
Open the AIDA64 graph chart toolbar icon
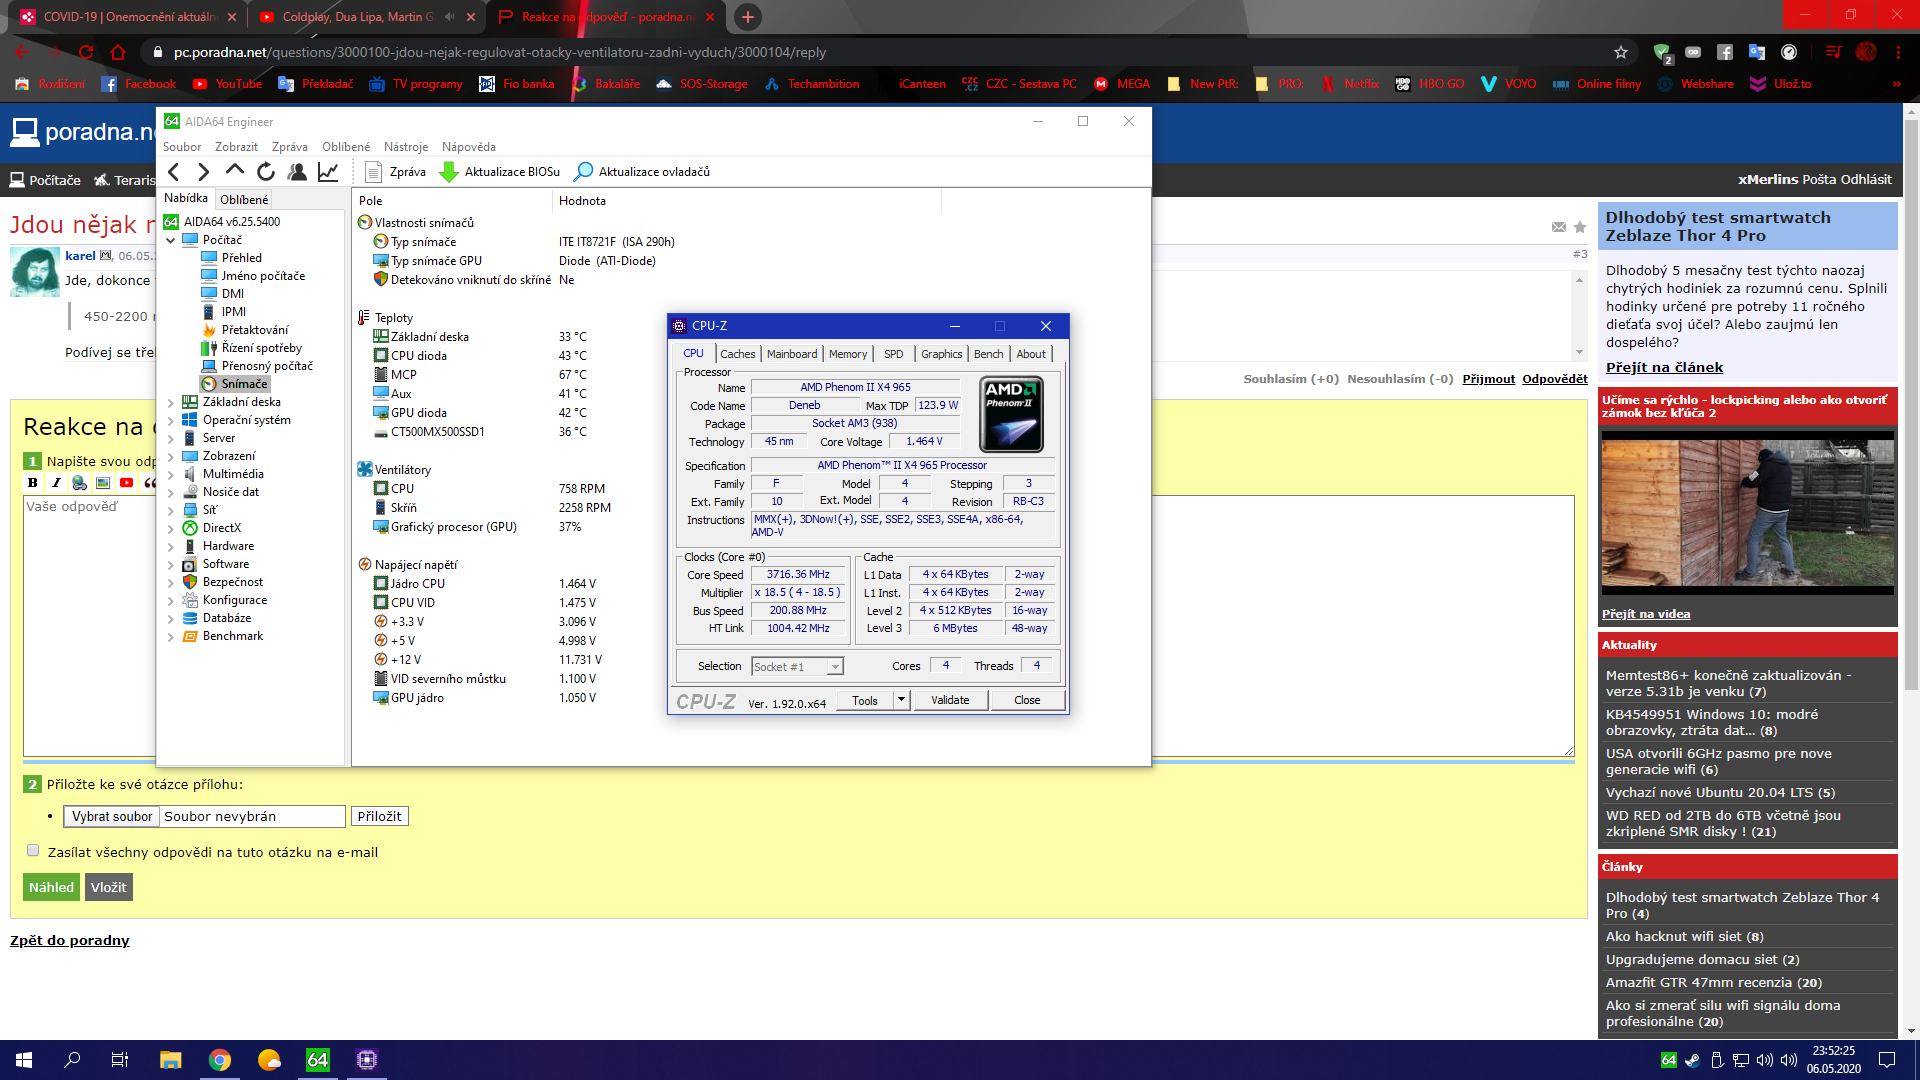[x=328, y=172]
